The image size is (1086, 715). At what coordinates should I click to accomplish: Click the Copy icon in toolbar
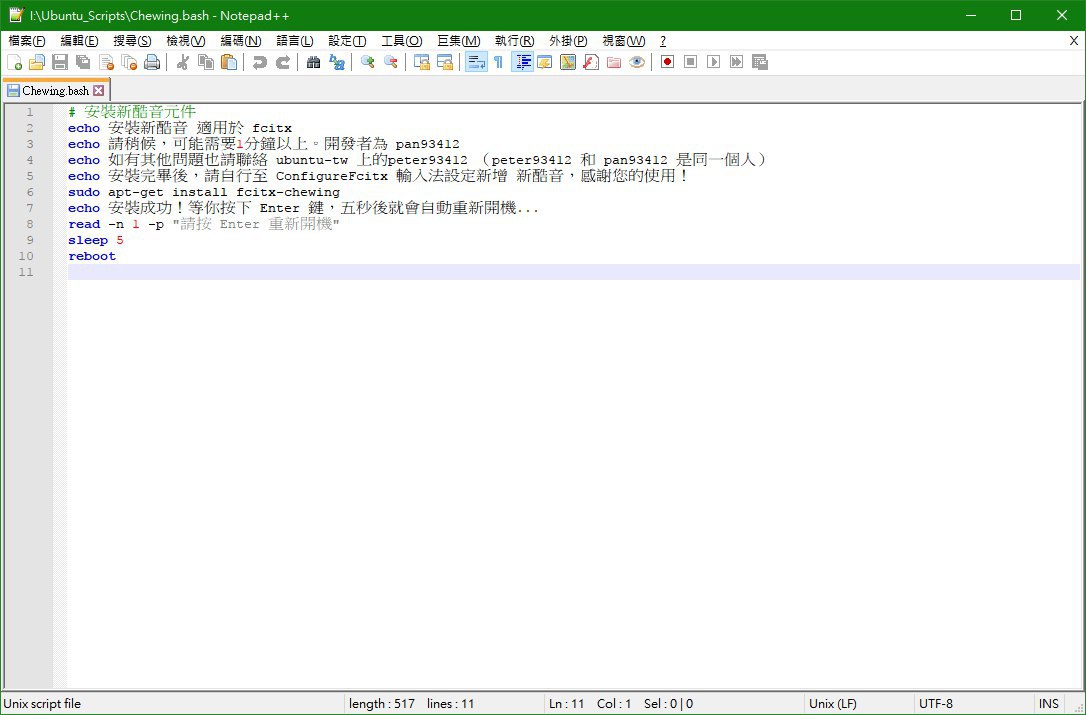pyautogui.click(x=206, y=62)
